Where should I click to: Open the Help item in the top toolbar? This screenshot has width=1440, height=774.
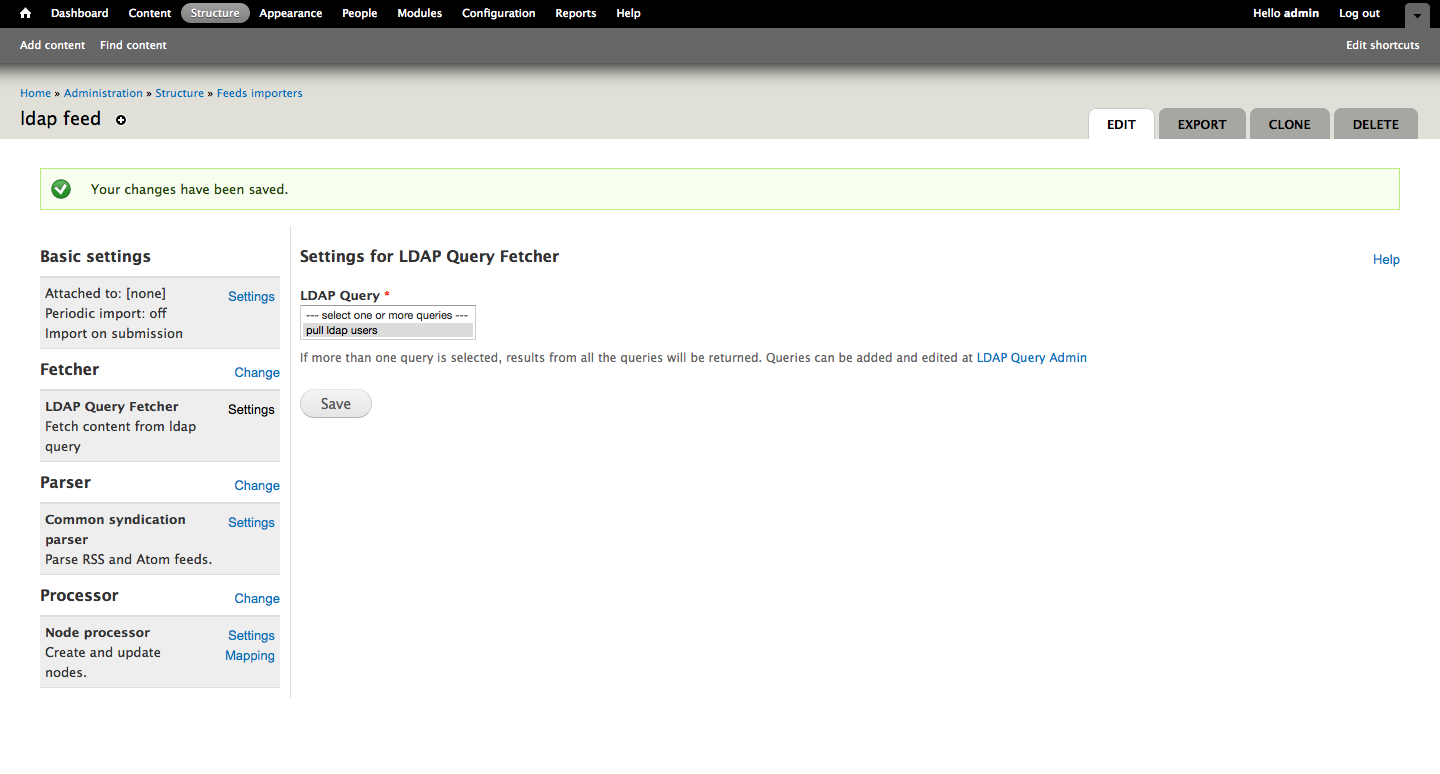(x=629, y=13)
